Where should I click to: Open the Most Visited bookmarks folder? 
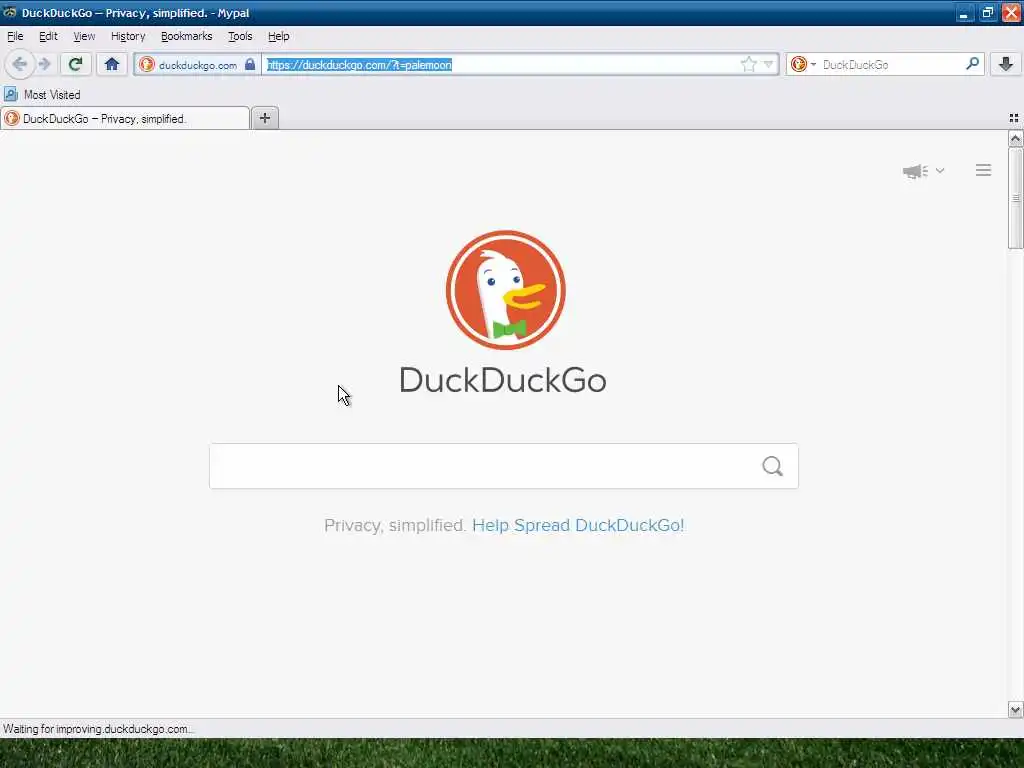click(42, 95)
